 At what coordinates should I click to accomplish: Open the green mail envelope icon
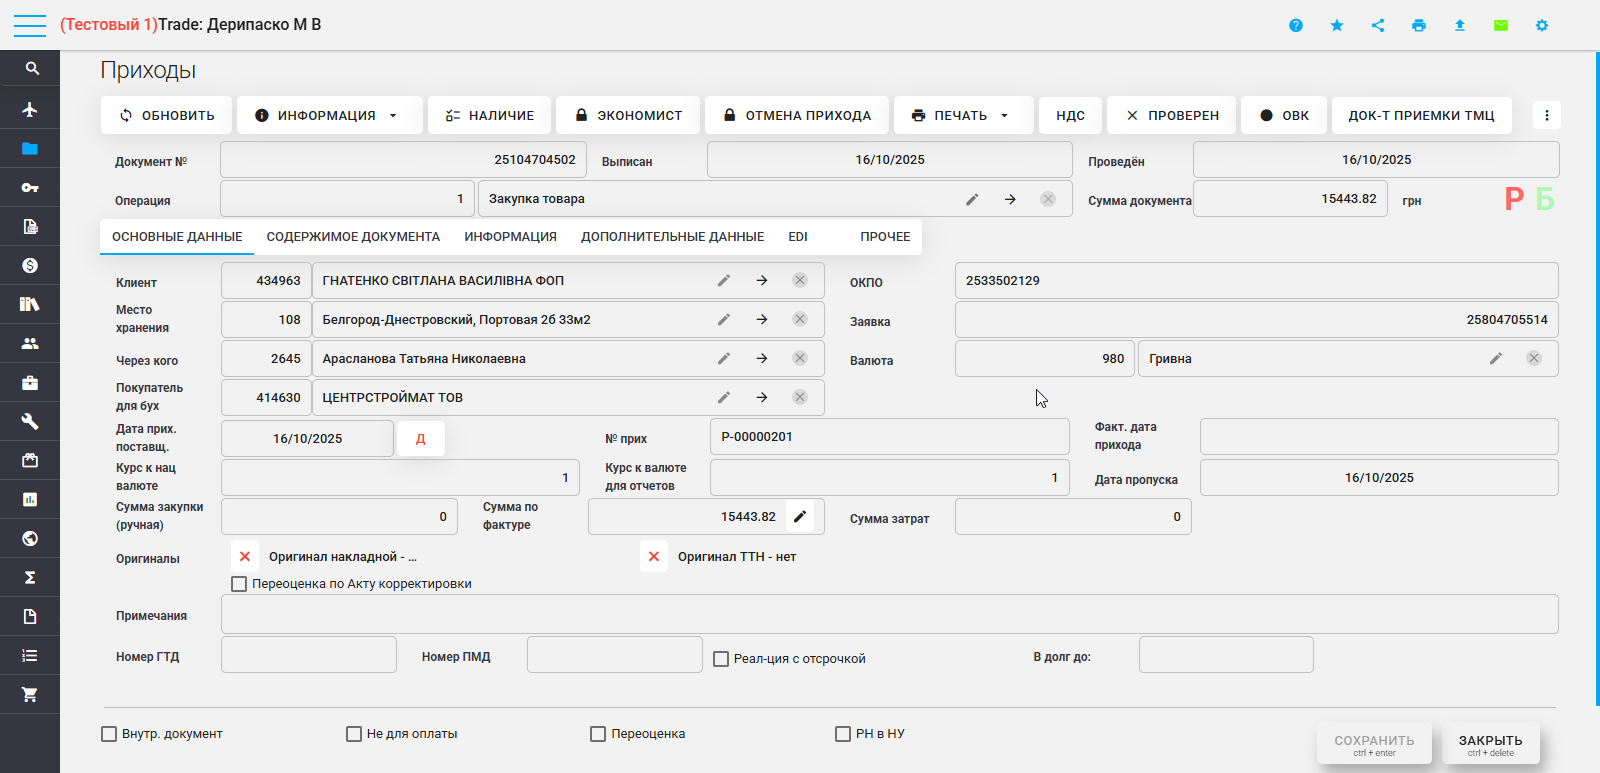click(x=1501, y=25)
